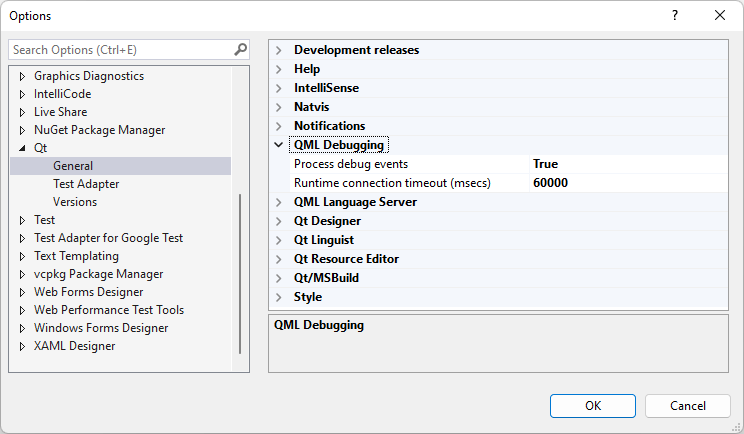744x434 pixels.
Task: Select the Live Share category label
Action: point(60,112)
